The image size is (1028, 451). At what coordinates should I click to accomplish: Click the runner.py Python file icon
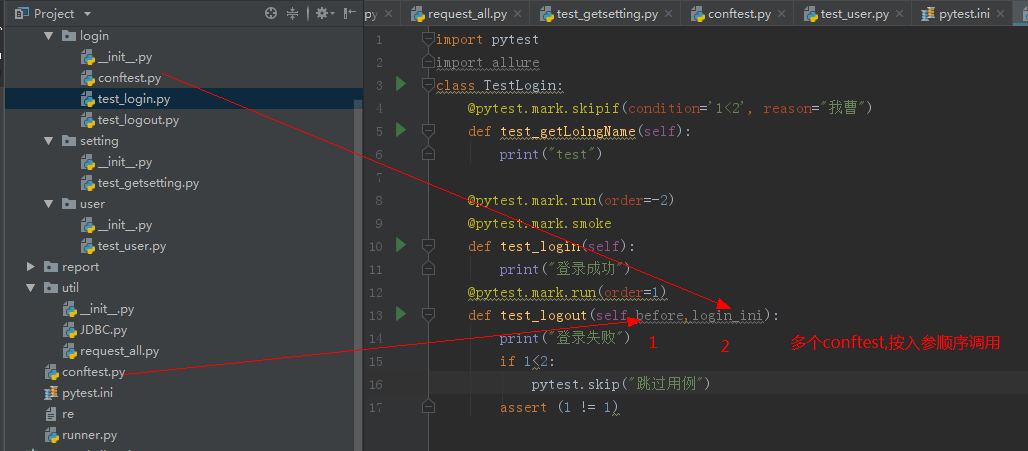click(x=51, y=435)
